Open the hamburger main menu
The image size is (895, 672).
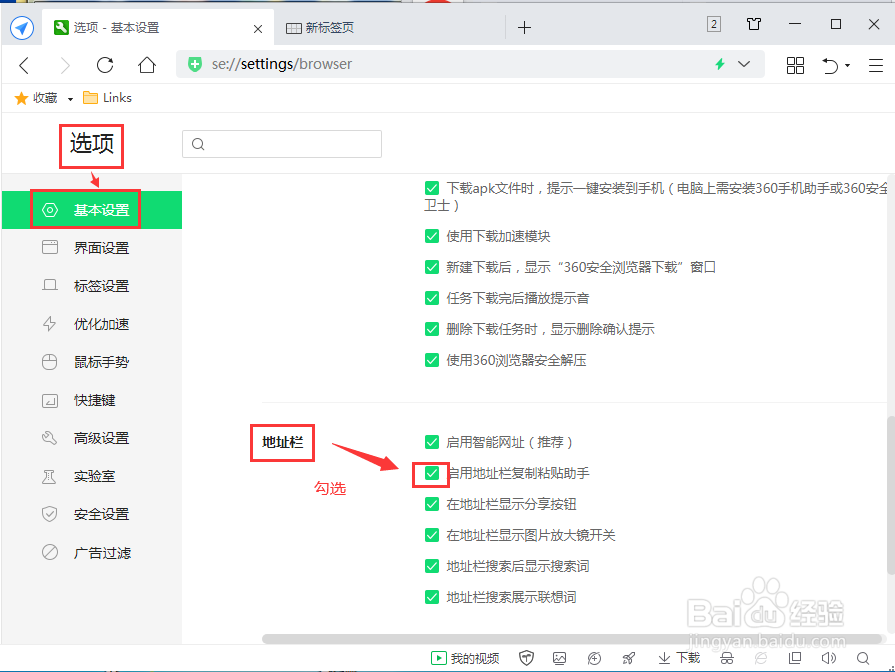click(876, 65)
